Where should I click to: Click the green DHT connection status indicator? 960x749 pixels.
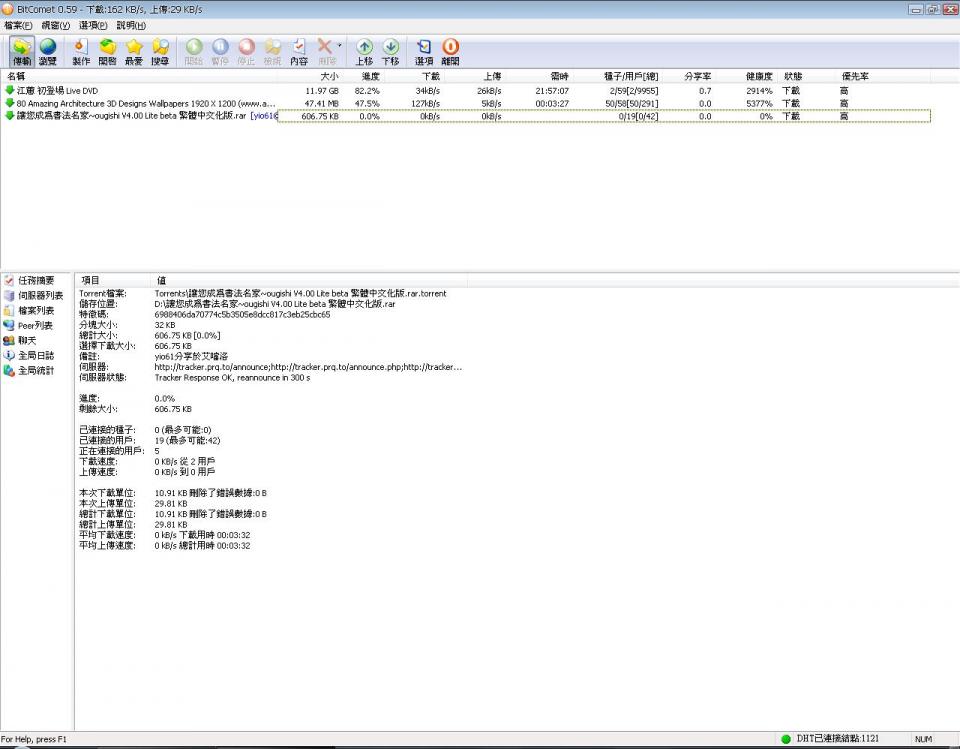click(786, 739)
